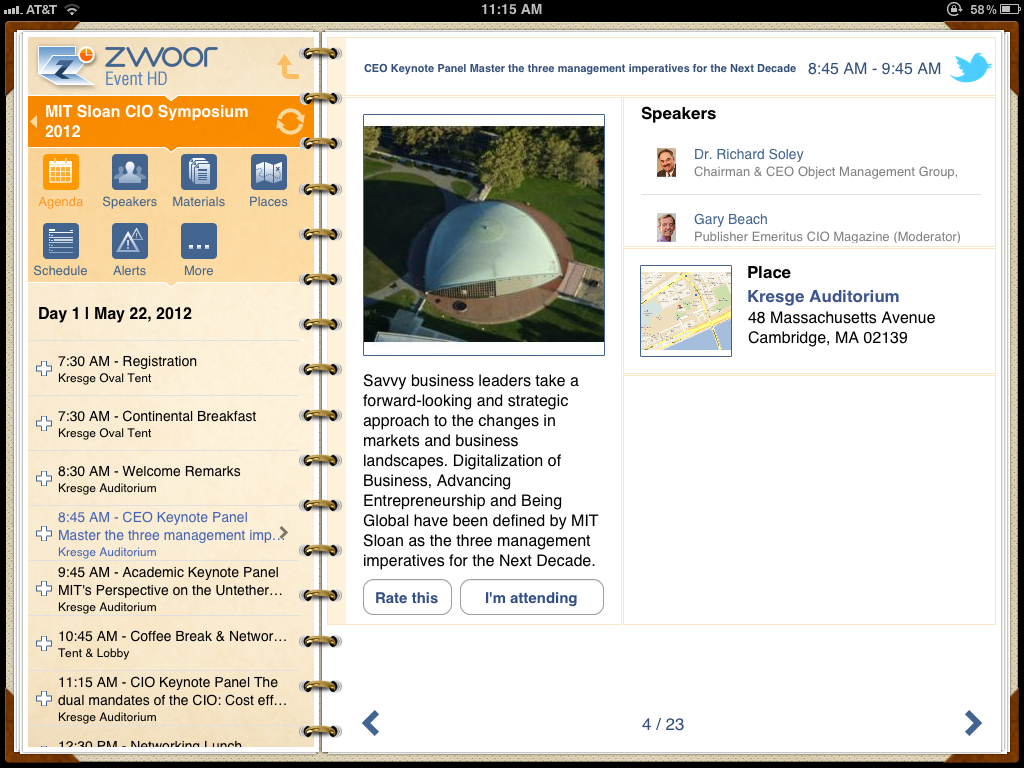Add CEO Keynote Panel to my schedule
This screenshot has height=768, width=1024.
click(44, 534)
